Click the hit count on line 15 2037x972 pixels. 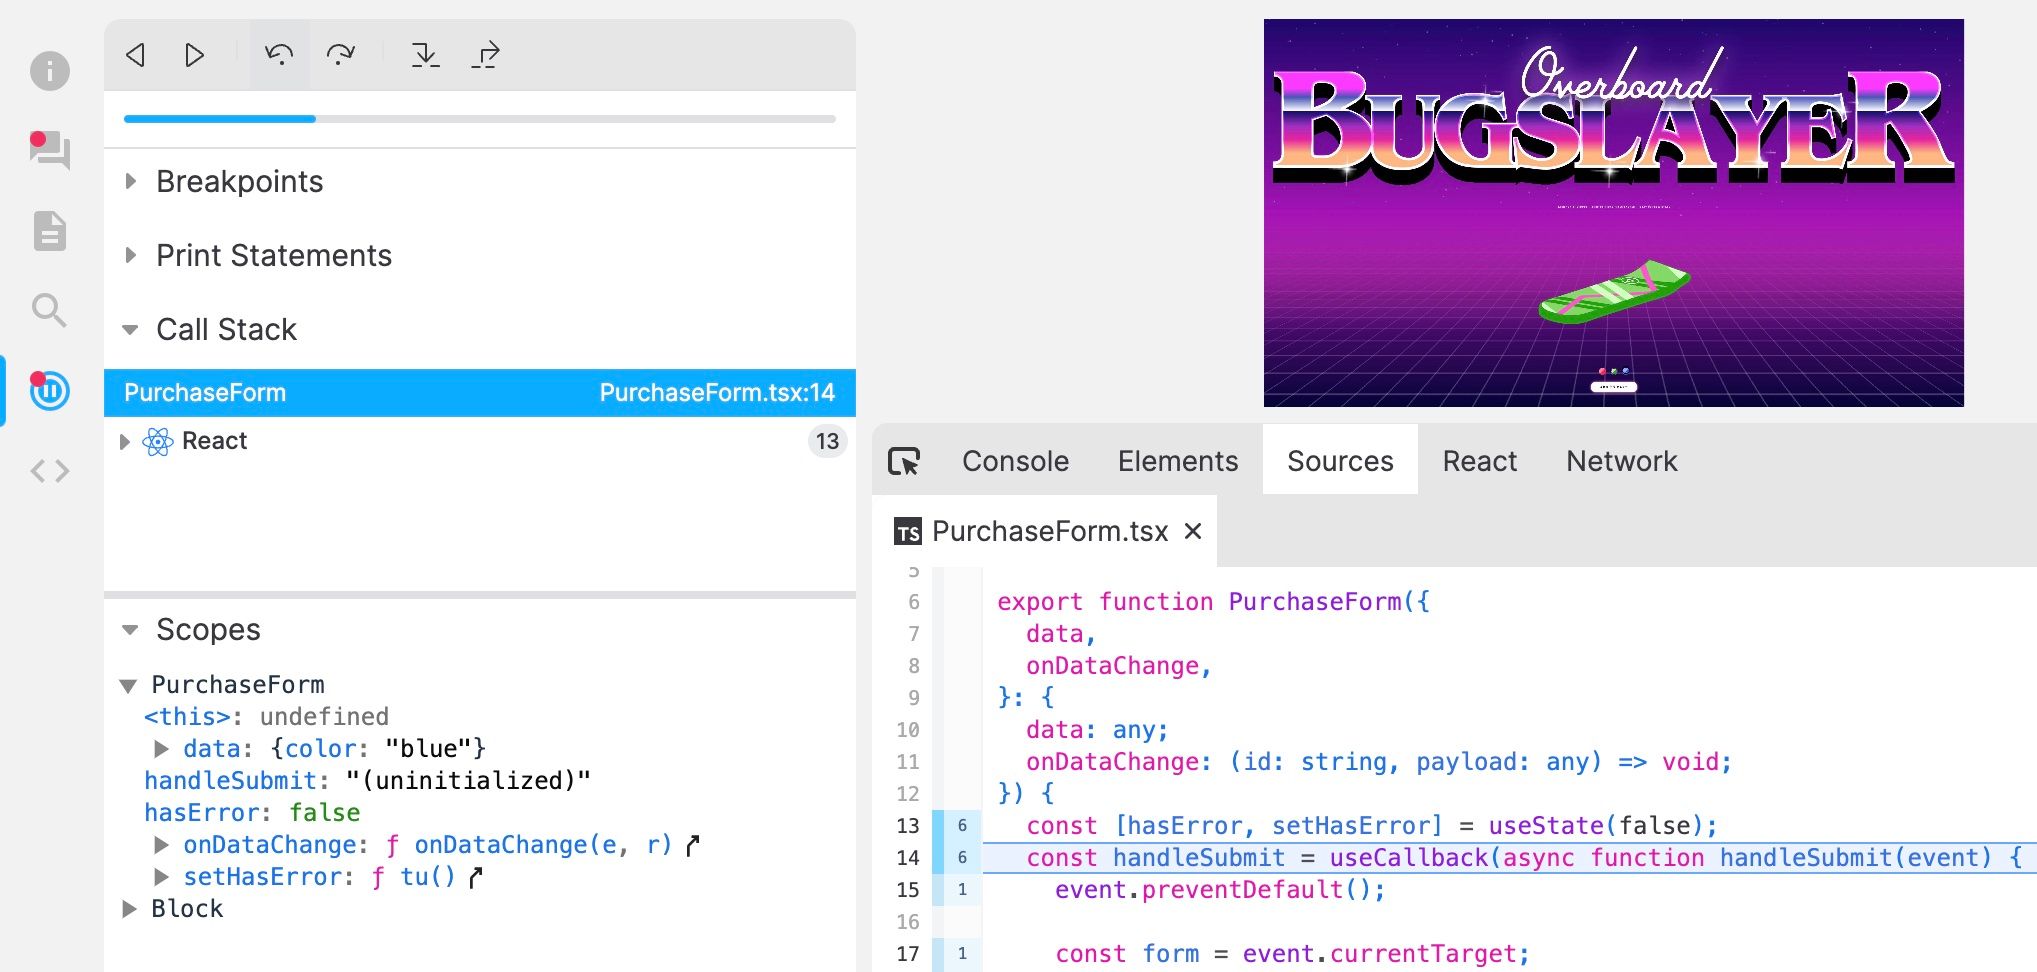coord(962,890)
